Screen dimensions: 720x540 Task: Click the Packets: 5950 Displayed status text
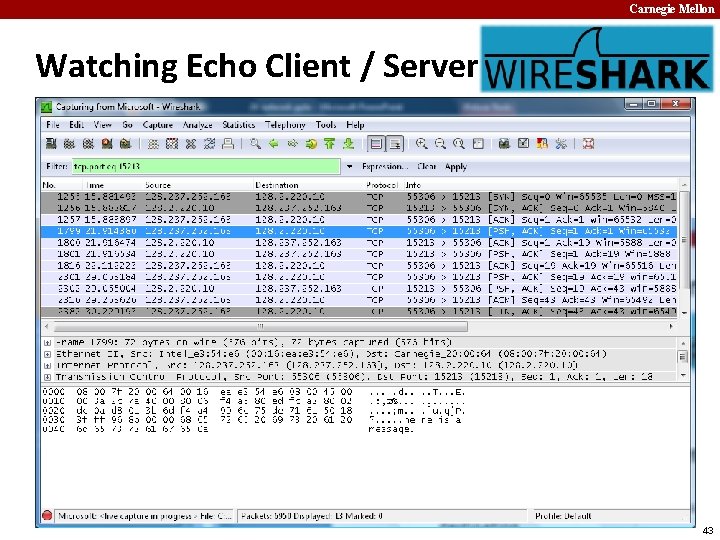(311, 516)
